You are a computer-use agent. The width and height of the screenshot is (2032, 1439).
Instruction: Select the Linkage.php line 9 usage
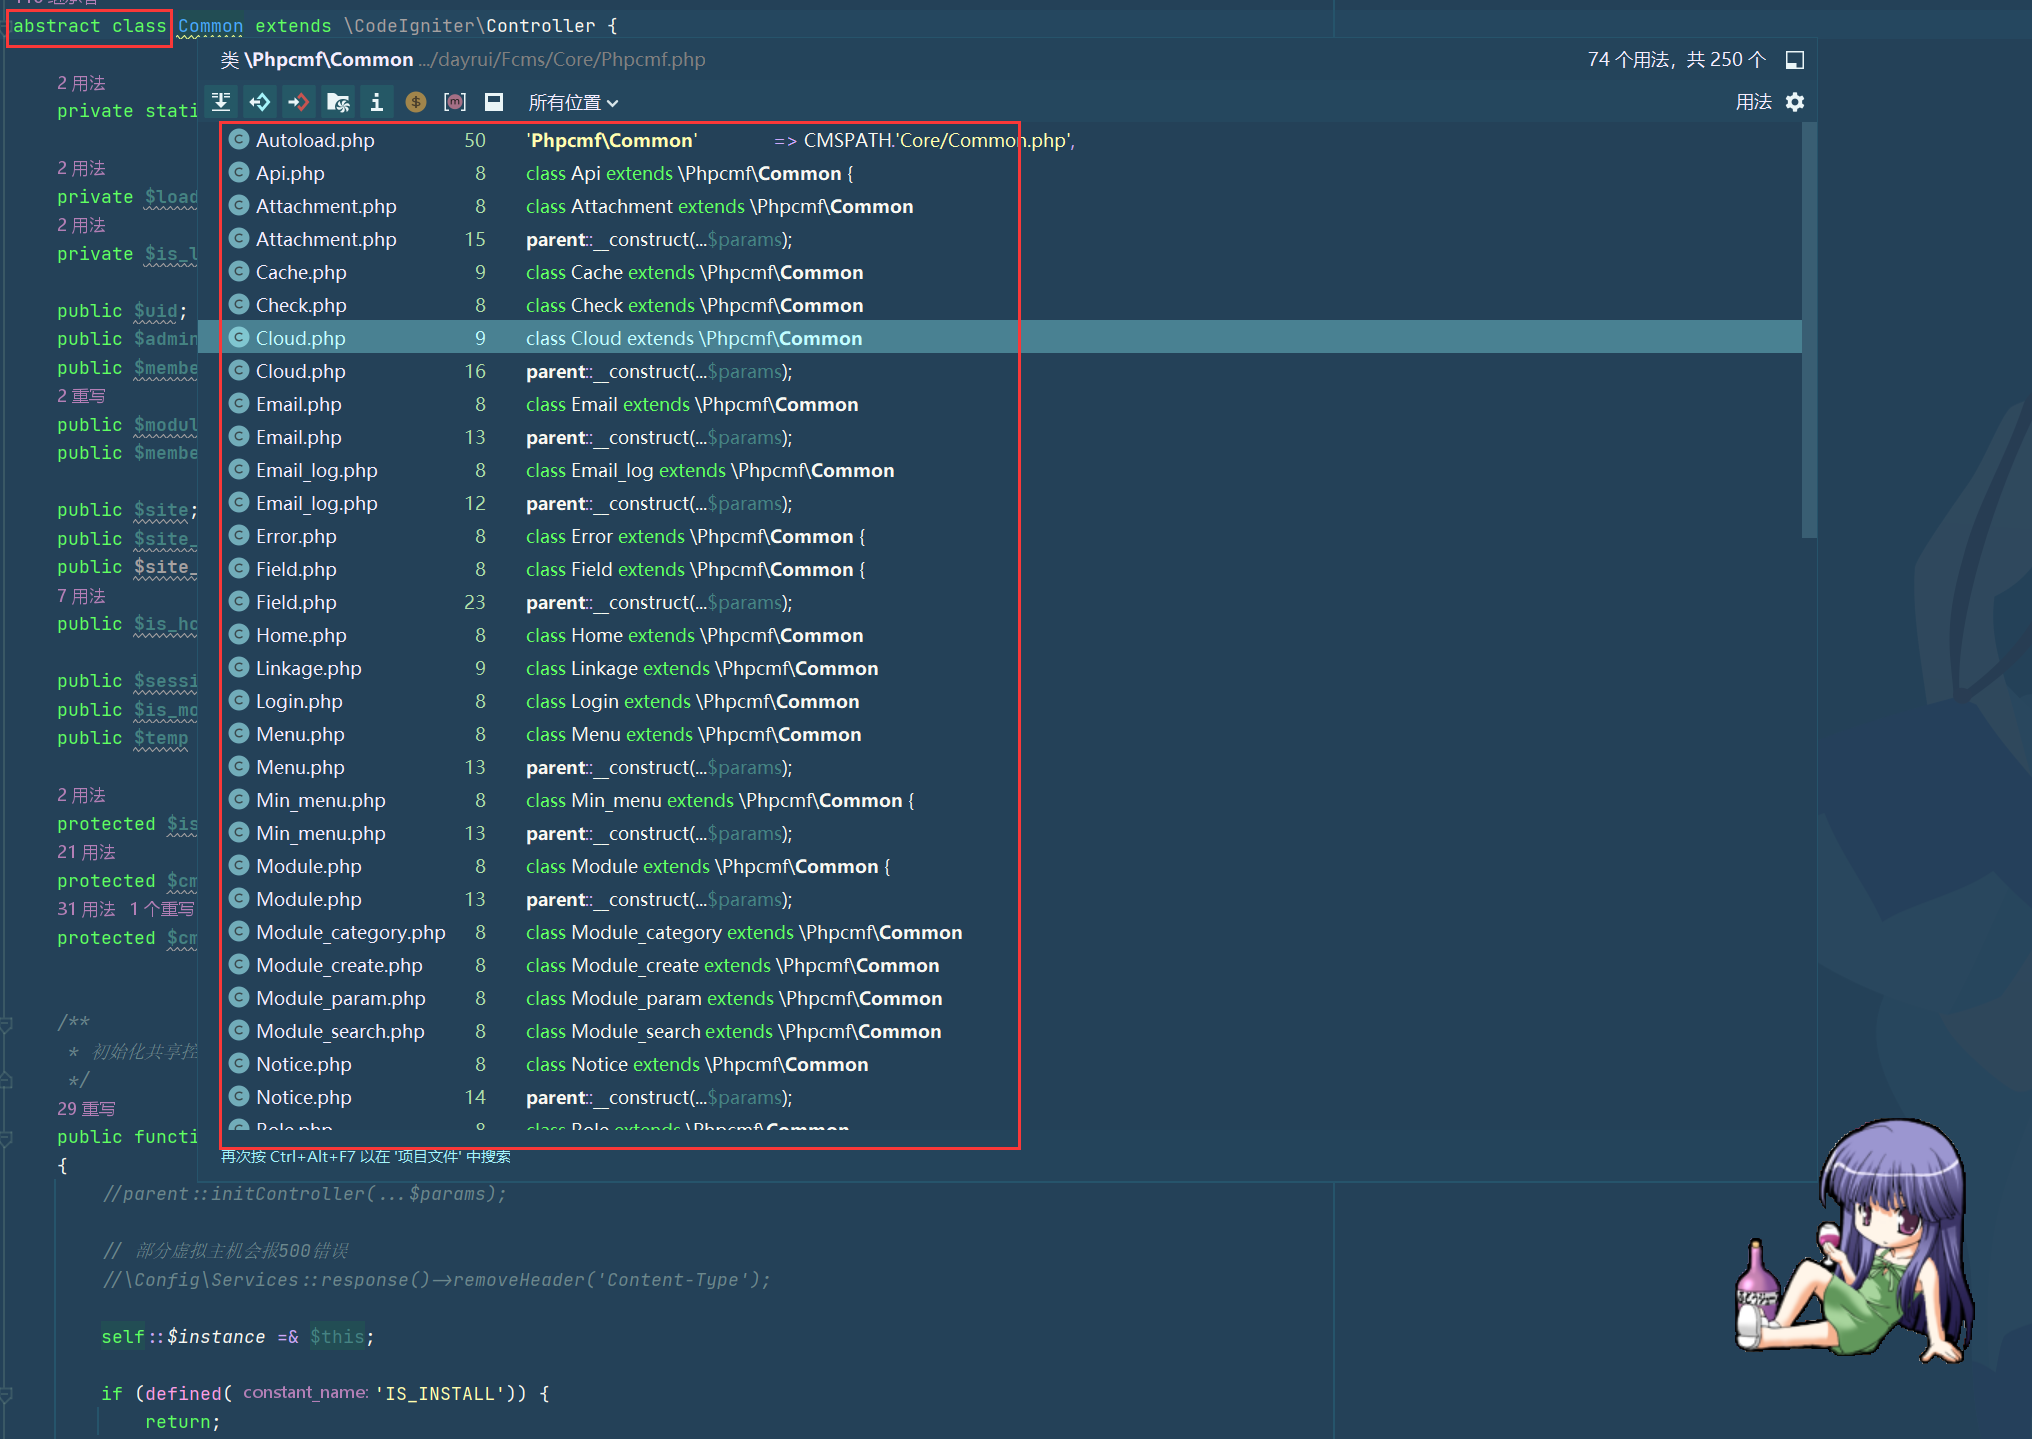(x=1000, y=668)
